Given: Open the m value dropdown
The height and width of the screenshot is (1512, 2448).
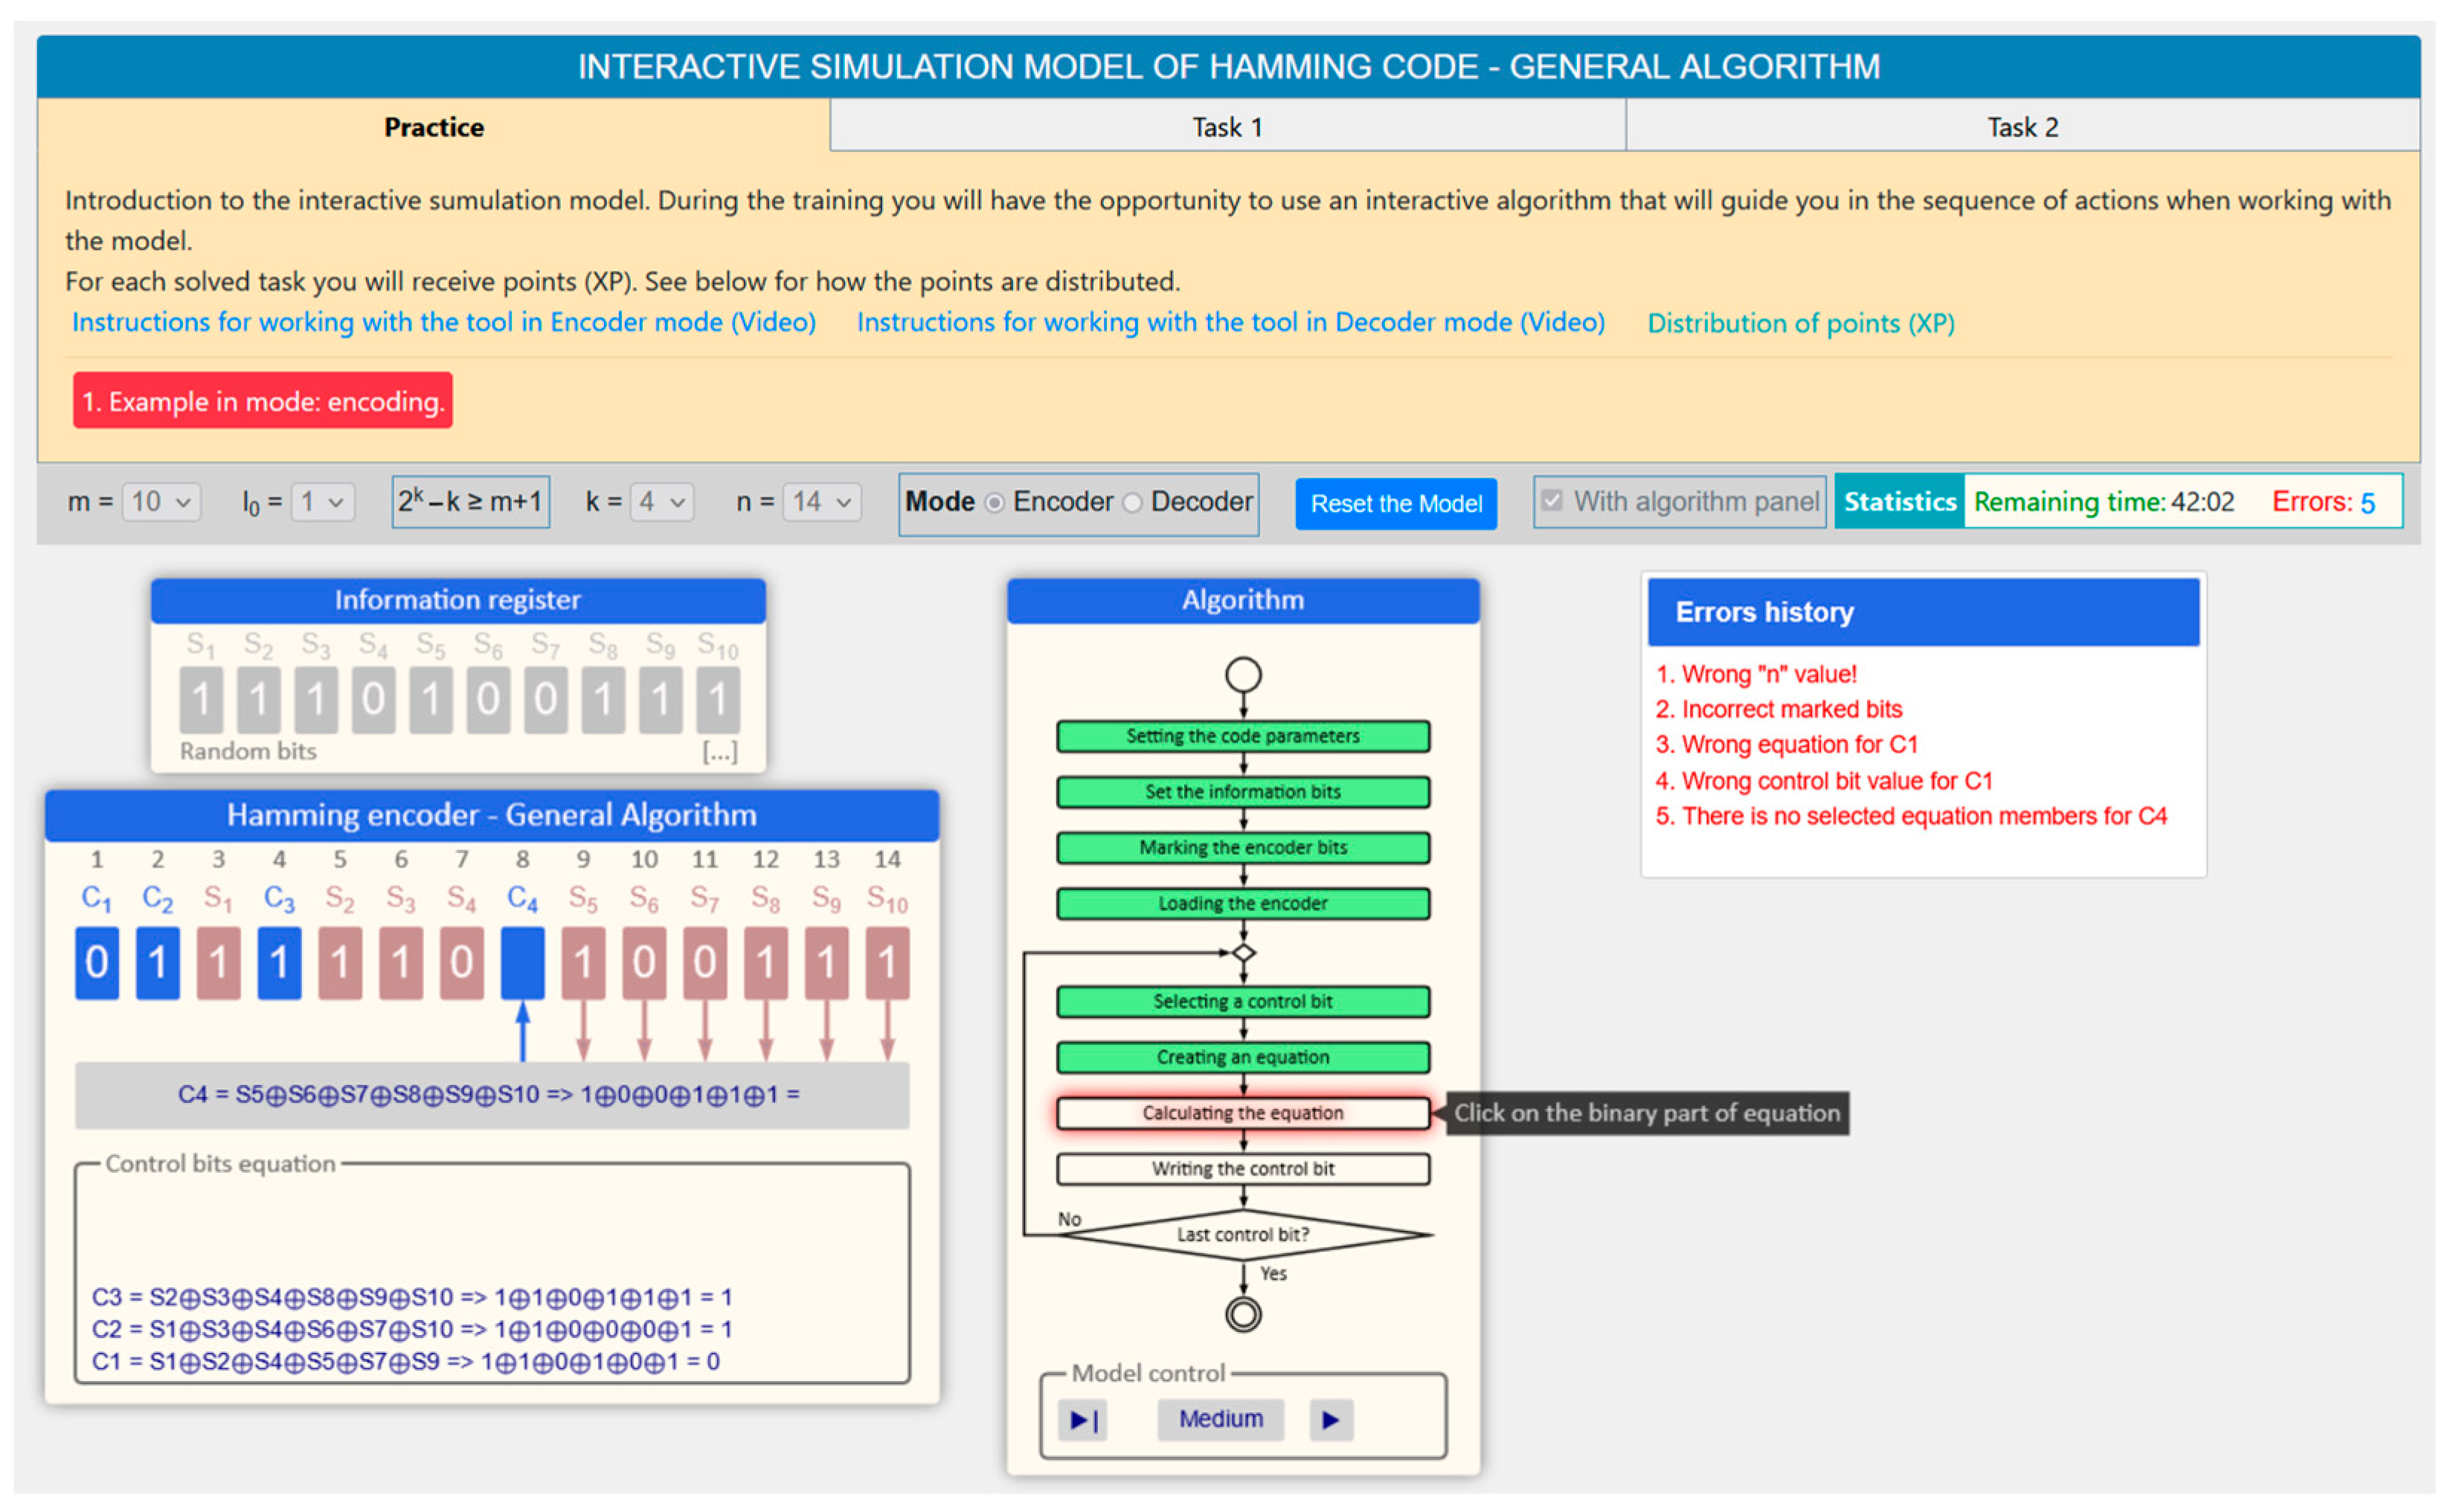Looking at the screenshot, I should [x=161, y=502].
